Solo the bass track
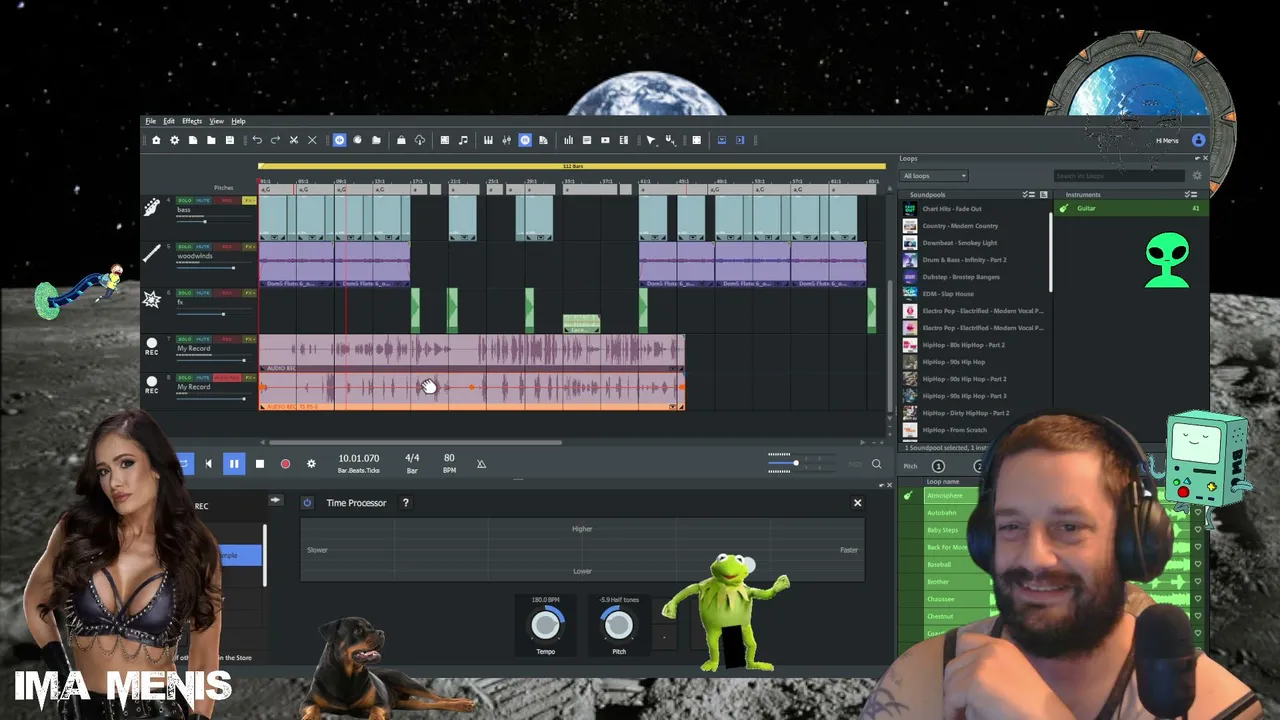 click(184, 201)
